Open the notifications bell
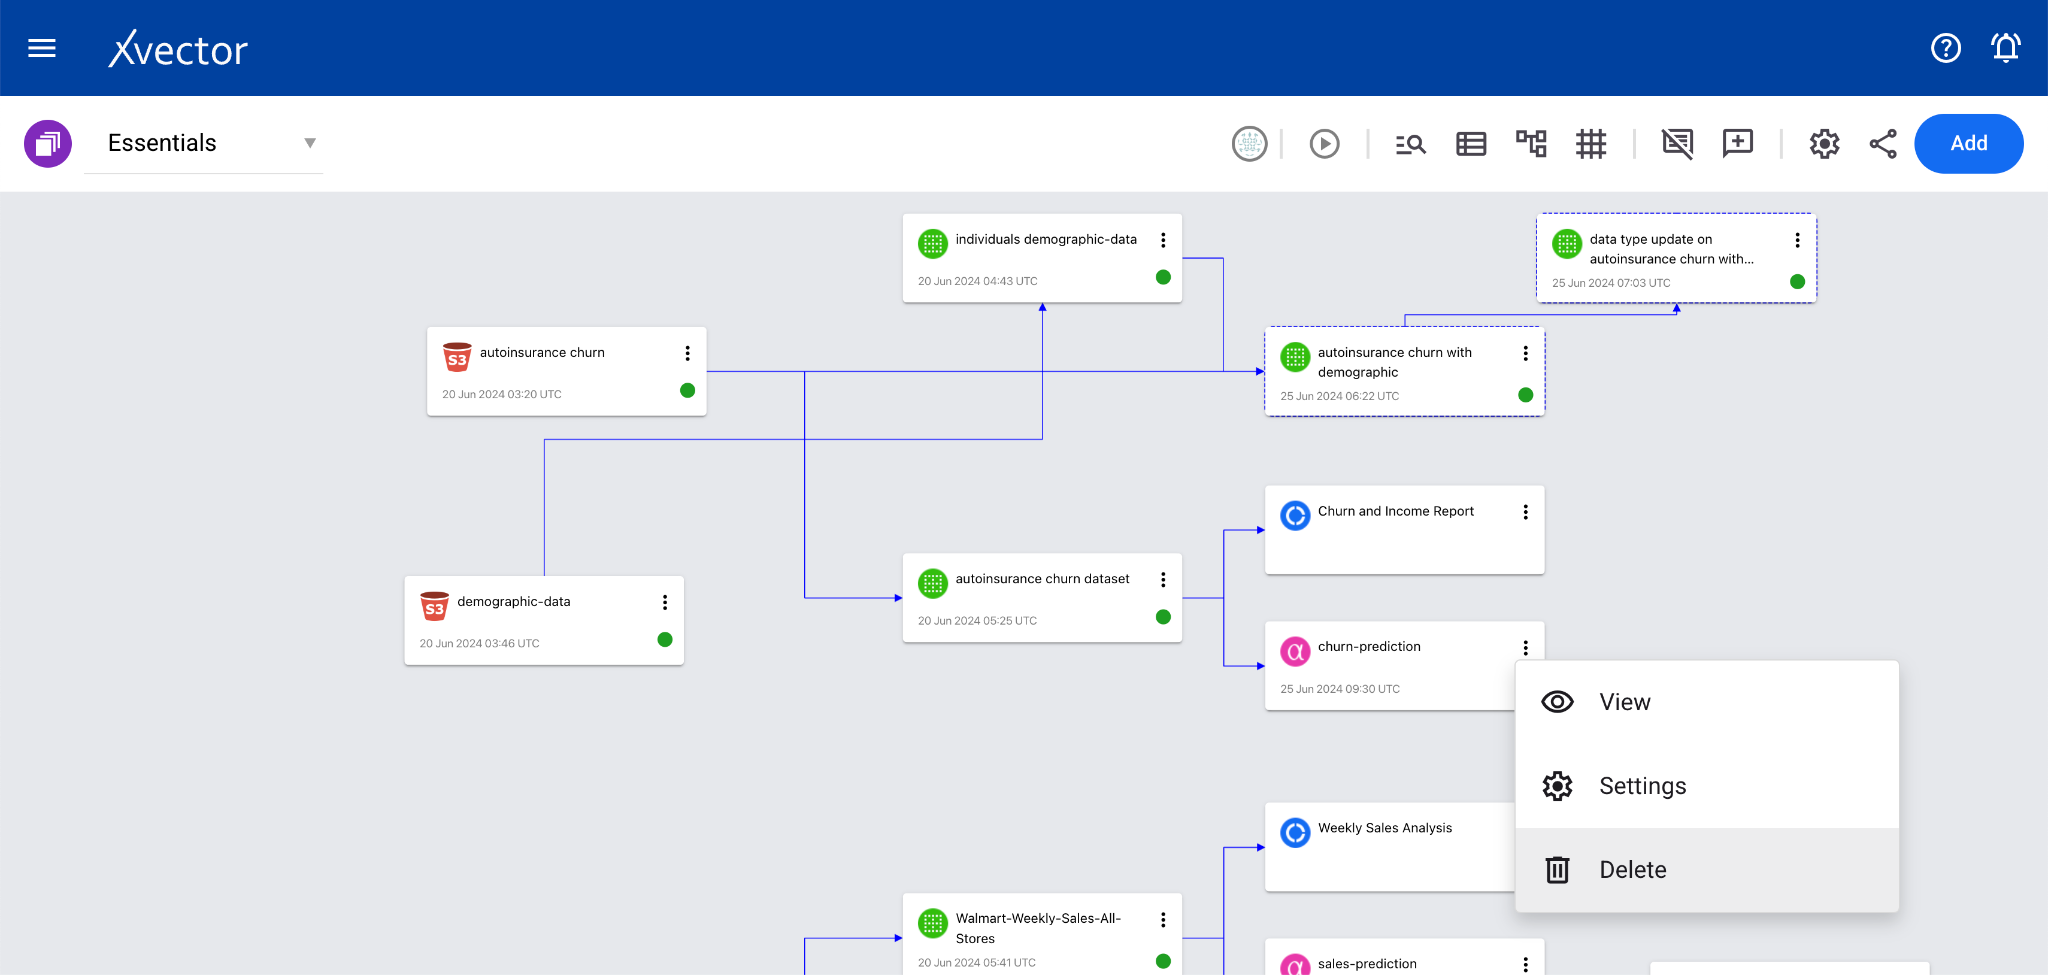2048x975 pixels. coord(2006,48)
